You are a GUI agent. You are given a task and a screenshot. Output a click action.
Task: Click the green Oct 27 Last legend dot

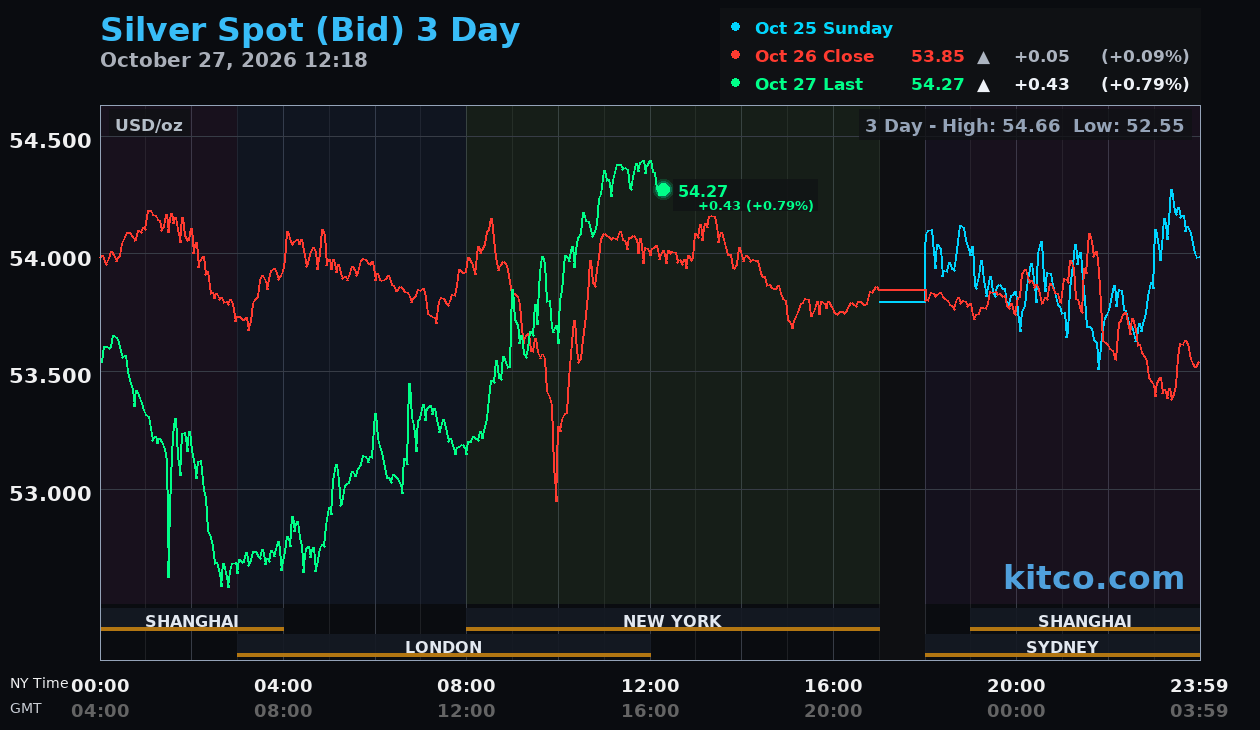coord(736,83)
